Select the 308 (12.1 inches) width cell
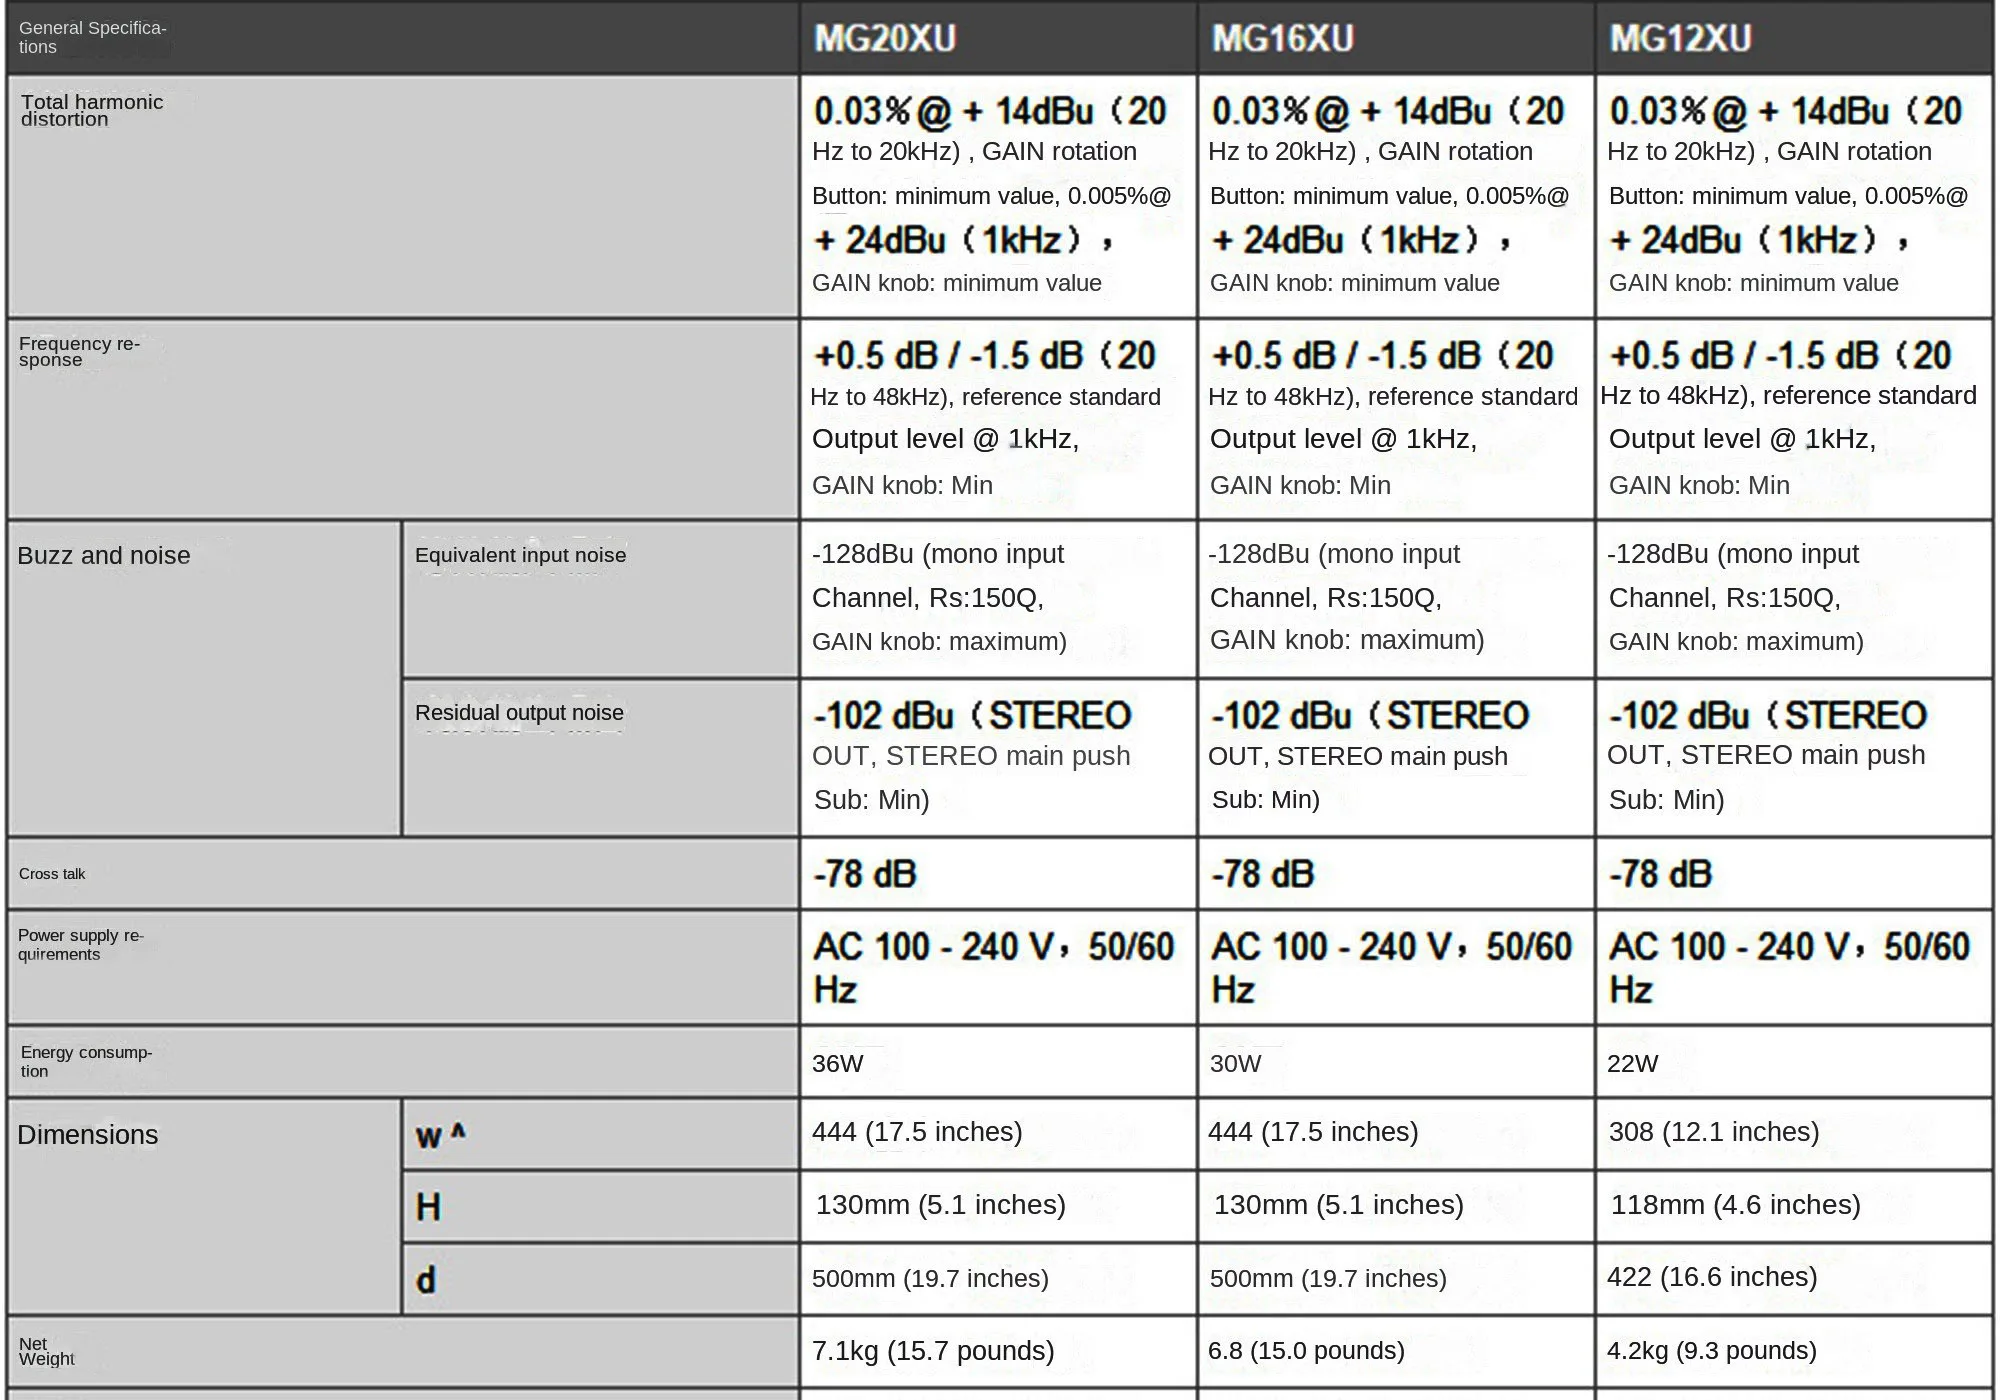 pos(1713,1132)
